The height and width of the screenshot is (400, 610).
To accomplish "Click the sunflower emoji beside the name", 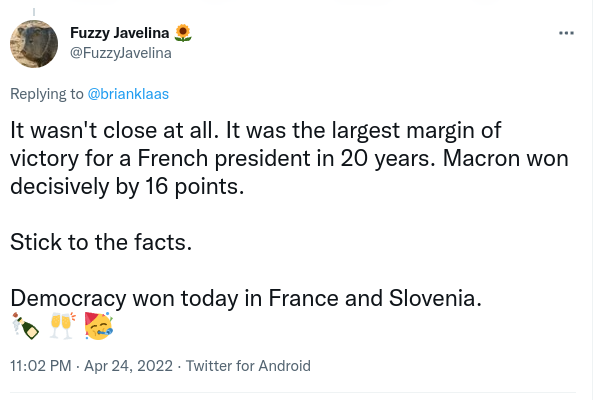I will tap(183, 33).
